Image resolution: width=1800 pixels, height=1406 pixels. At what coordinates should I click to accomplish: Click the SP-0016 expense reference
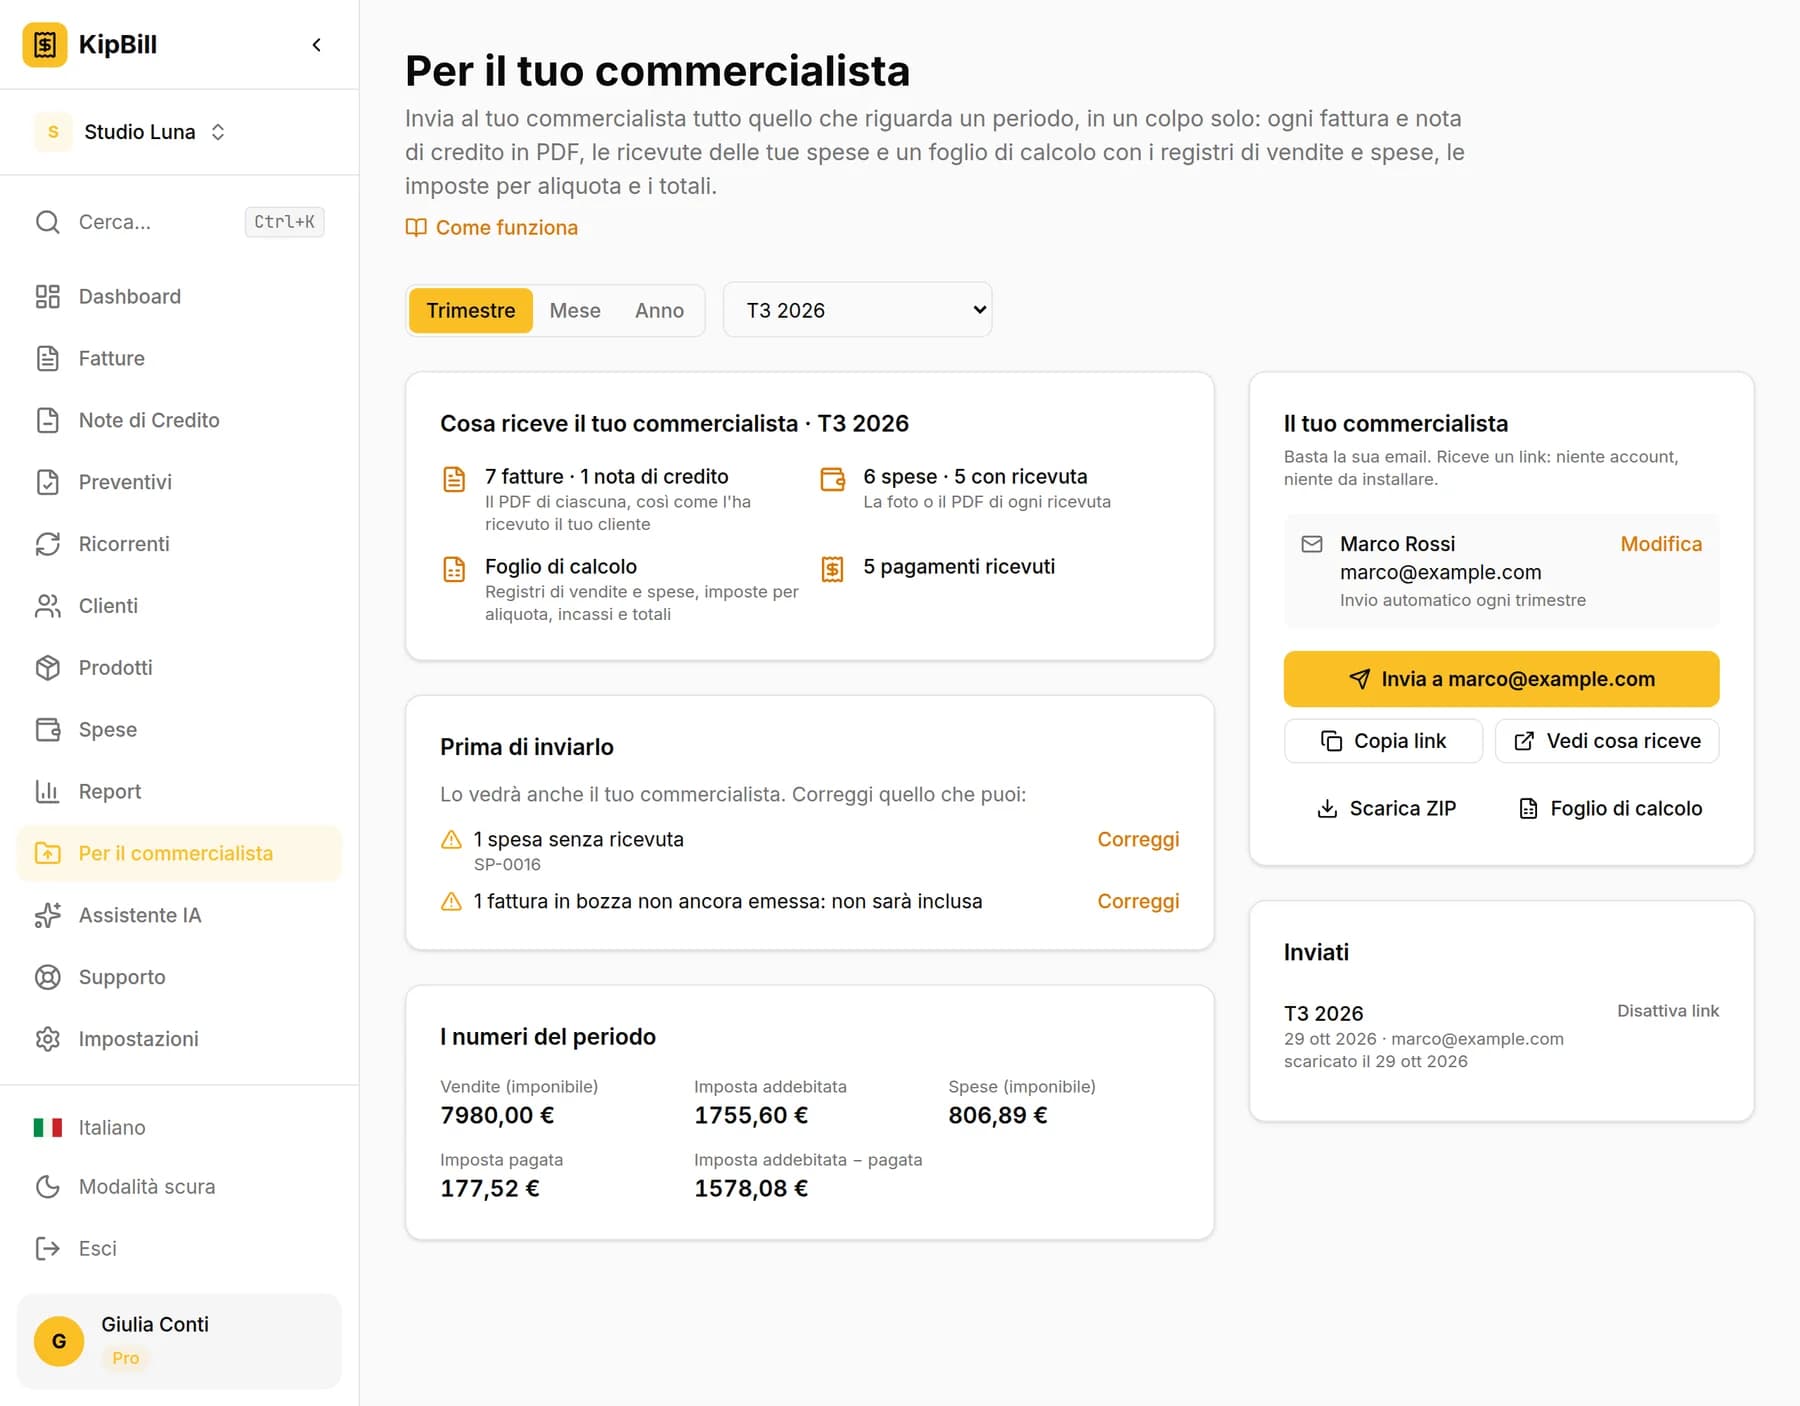click(507, 865)
